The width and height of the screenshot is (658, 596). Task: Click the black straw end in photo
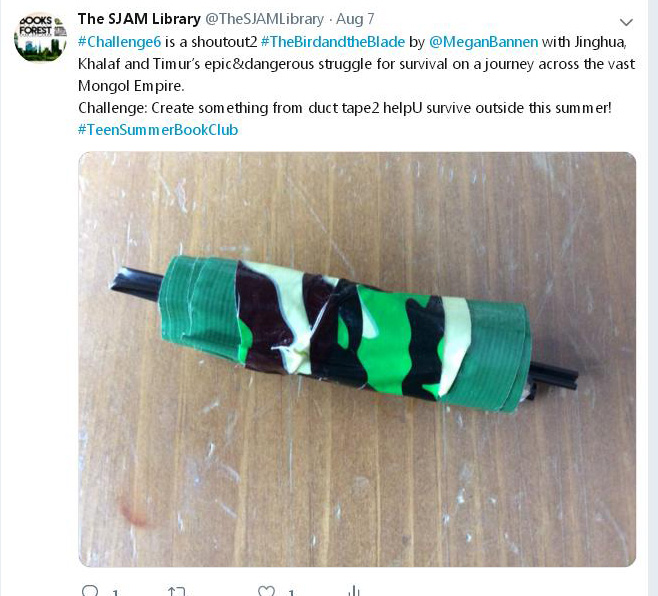pyautogui.click(x=136, y=281)
